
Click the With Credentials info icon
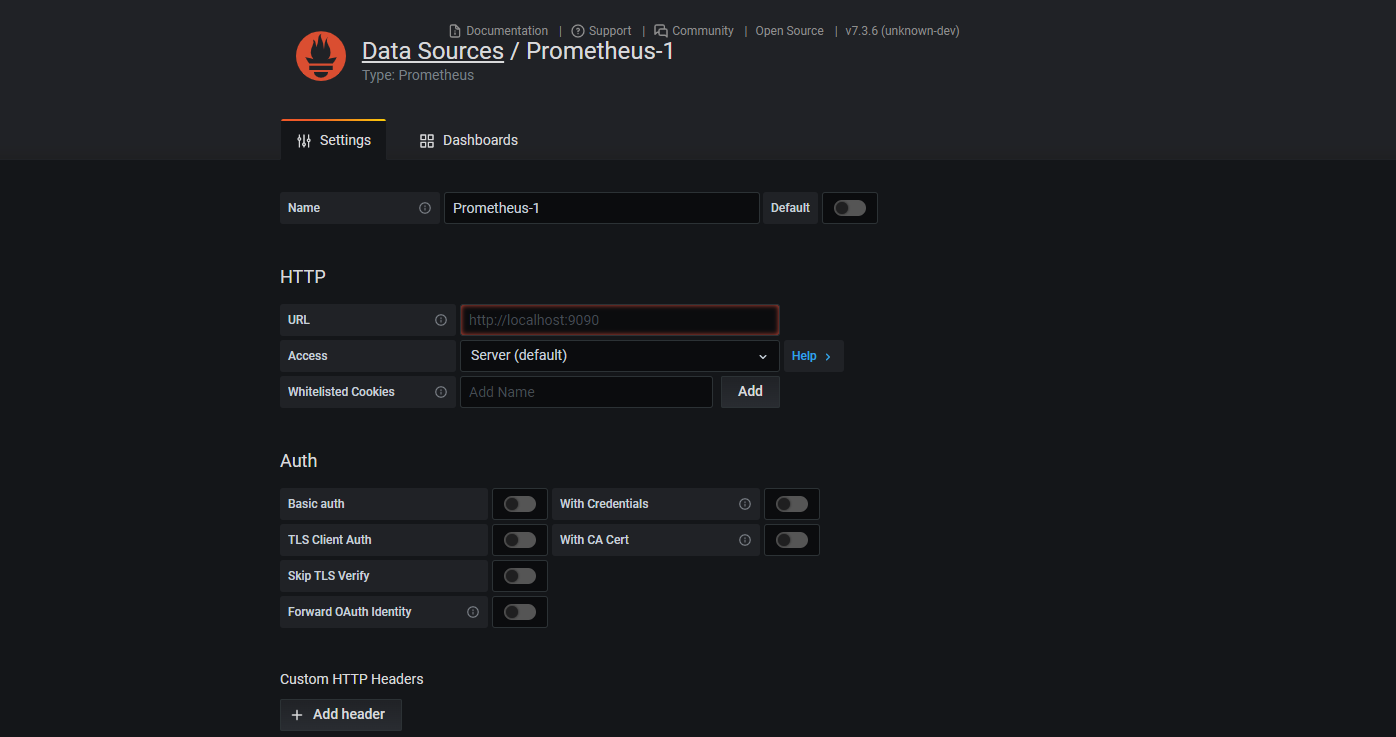click(745, 504)
